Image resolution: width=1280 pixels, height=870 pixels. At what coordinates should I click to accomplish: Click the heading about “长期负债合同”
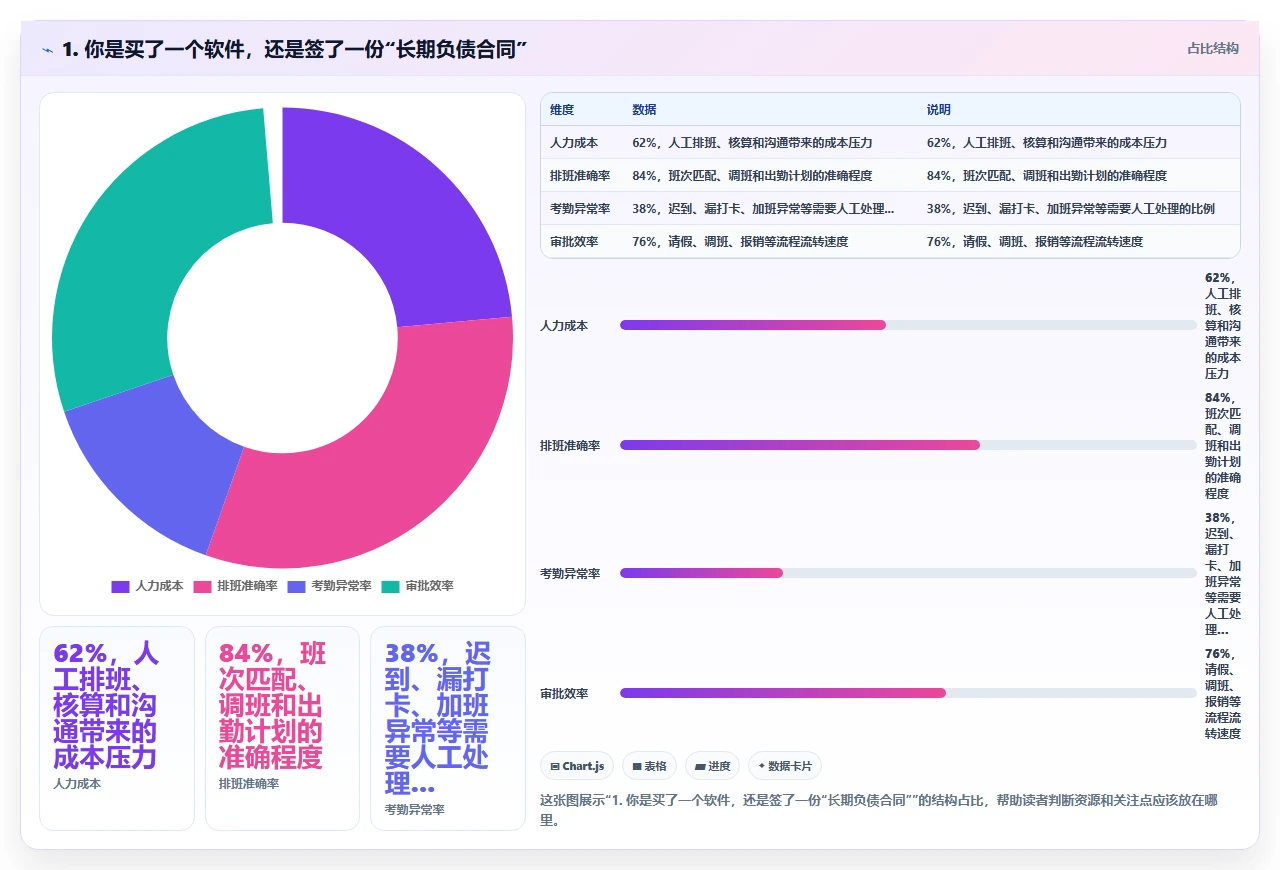pos(294,49)
